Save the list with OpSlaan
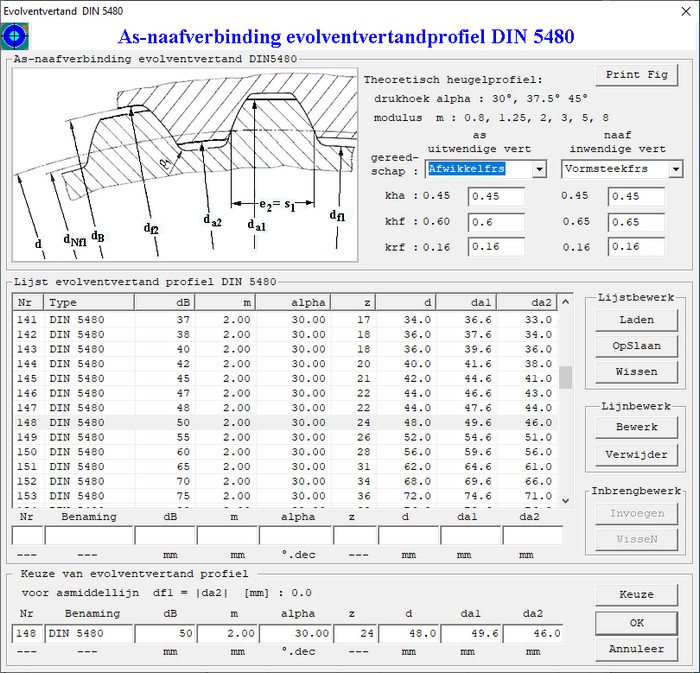This screenshot has height=673, width=700. pyautogui.click(x=637, y=346)
